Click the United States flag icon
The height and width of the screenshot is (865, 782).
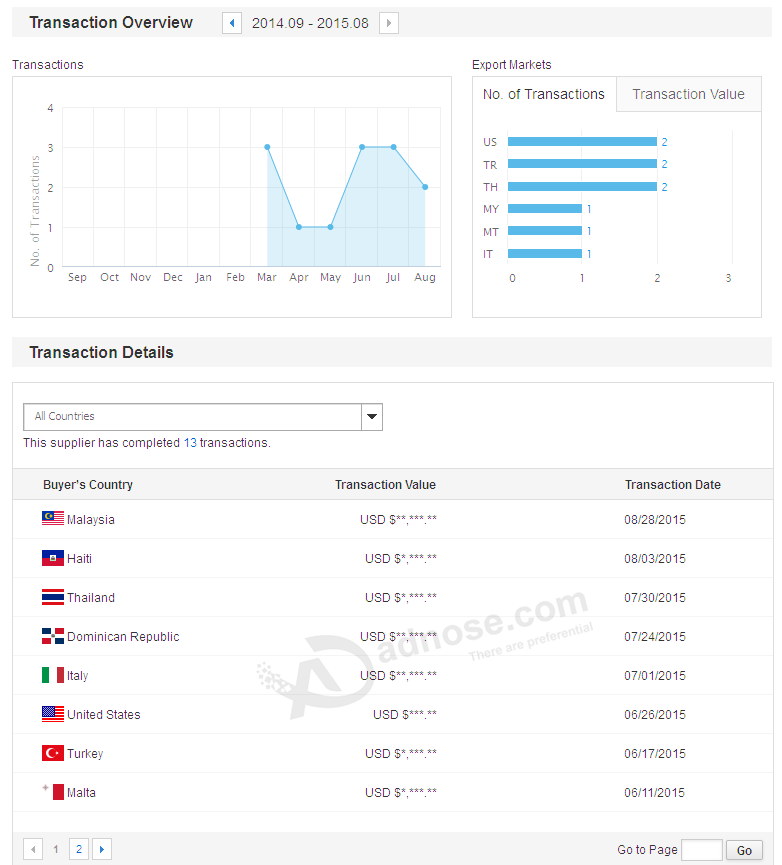(53, 714)
